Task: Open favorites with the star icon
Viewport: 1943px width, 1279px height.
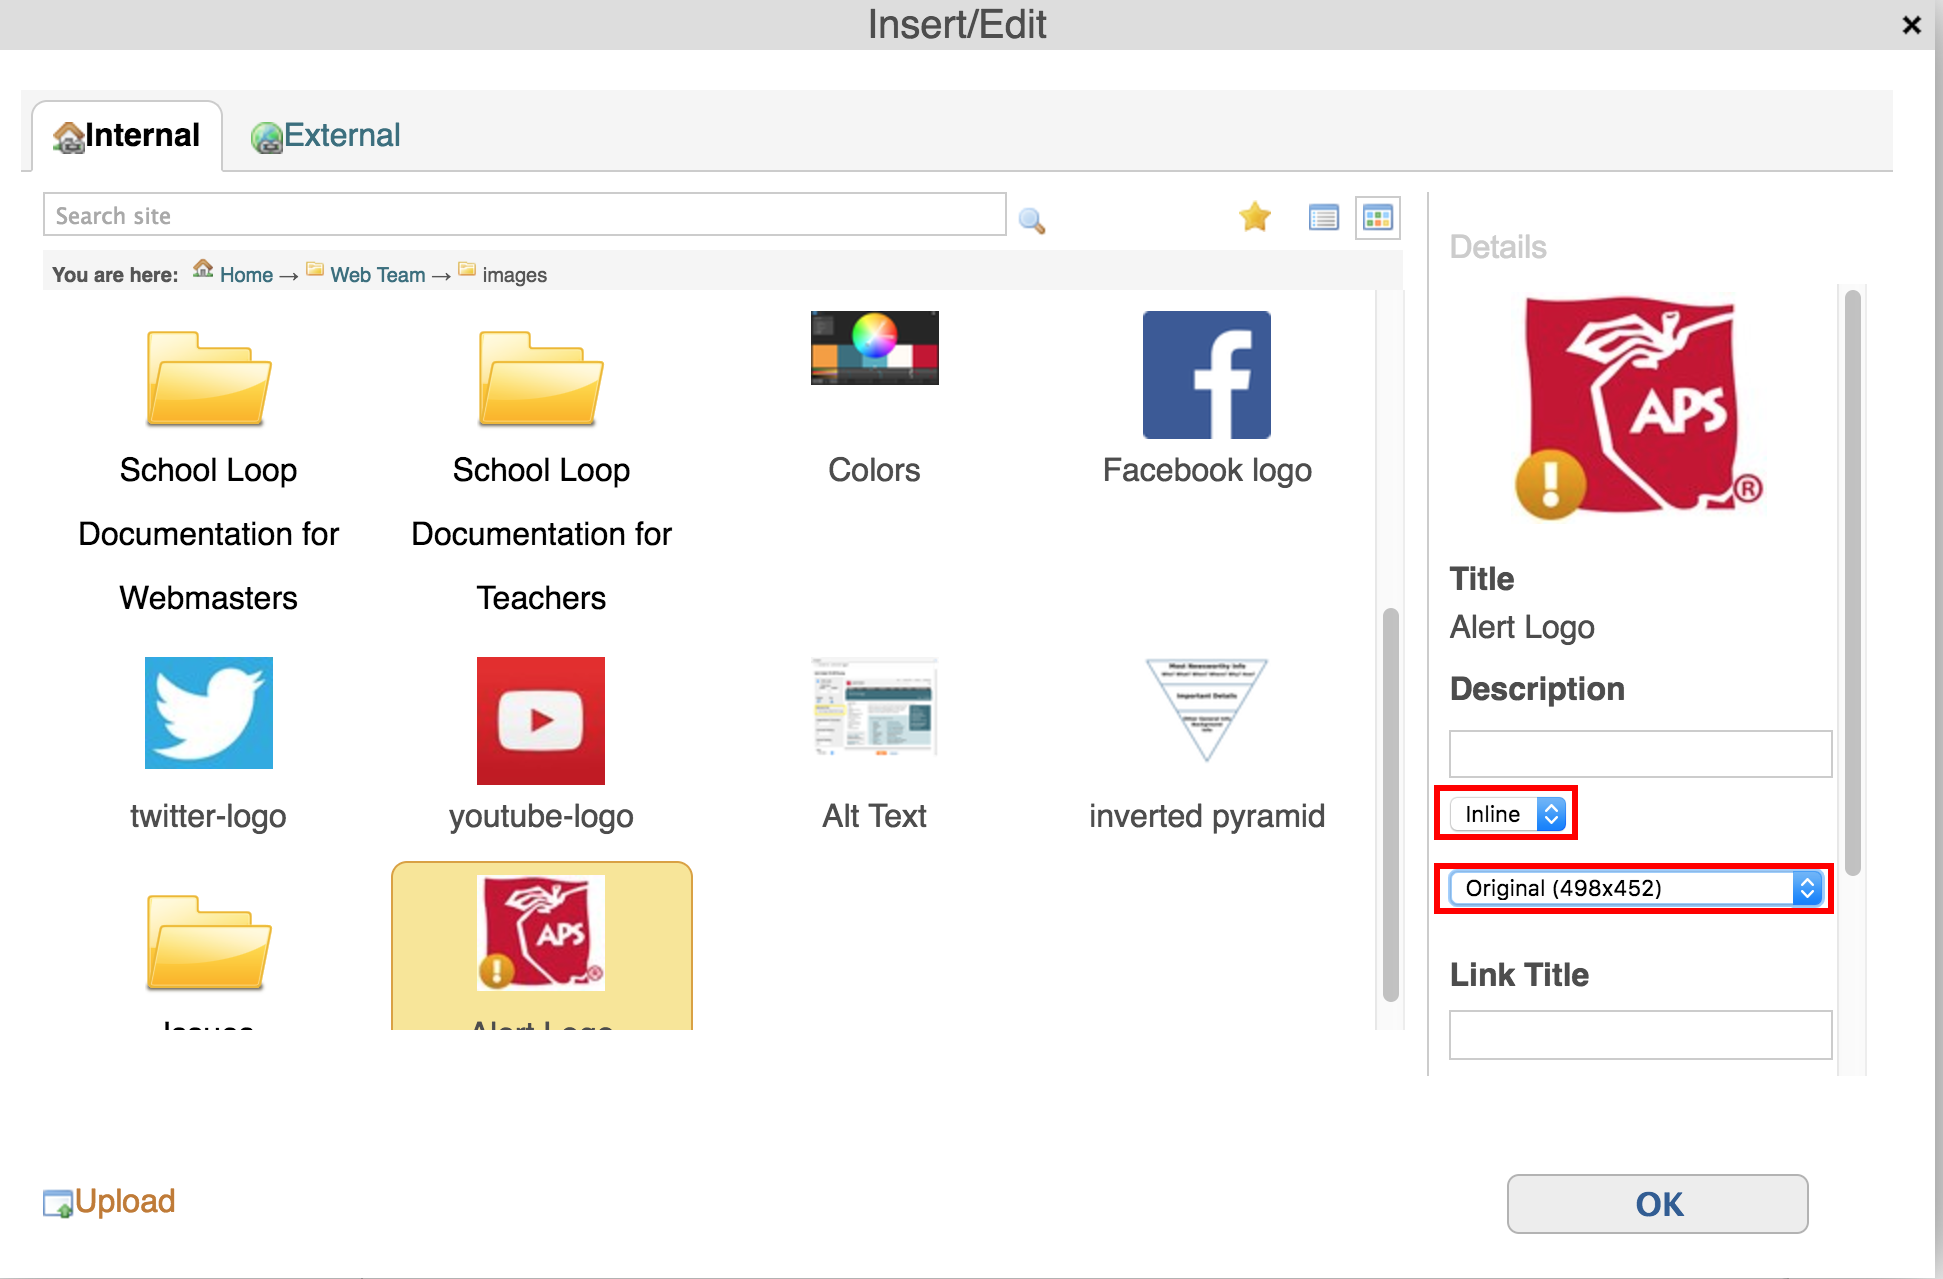Action: (1254, 216)
